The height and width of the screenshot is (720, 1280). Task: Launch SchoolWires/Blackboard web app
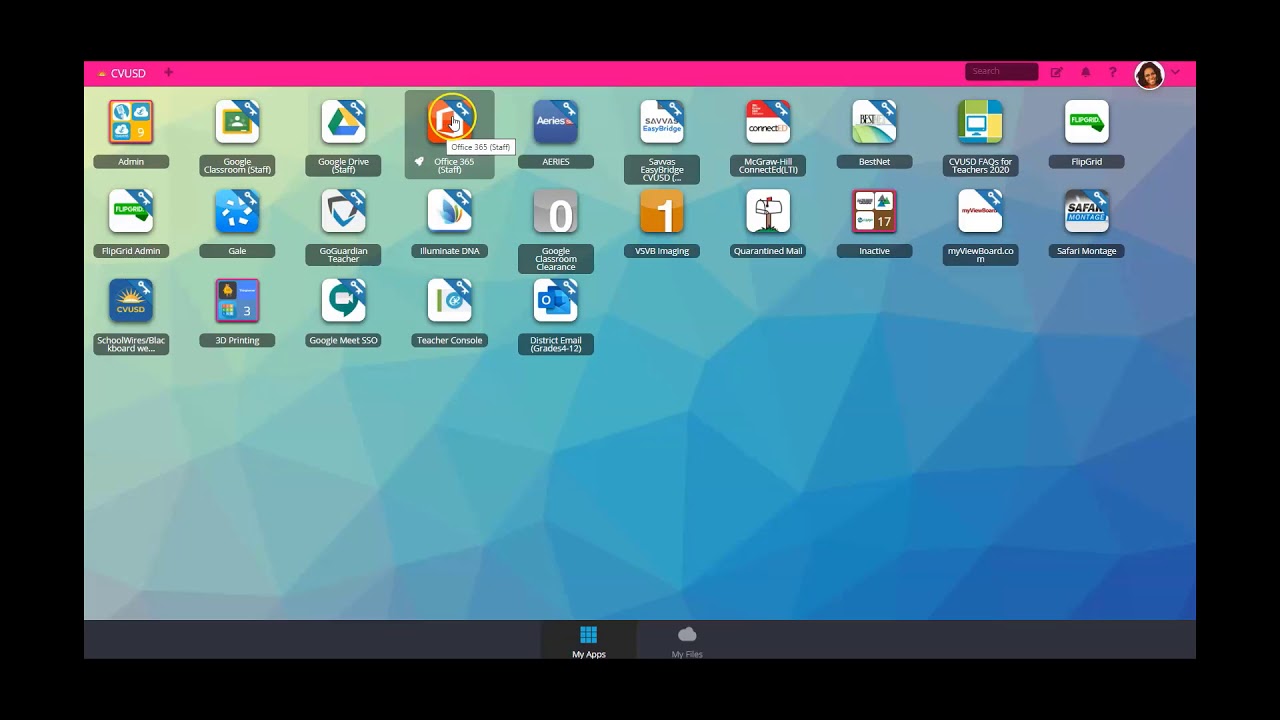tap(131, 300)
